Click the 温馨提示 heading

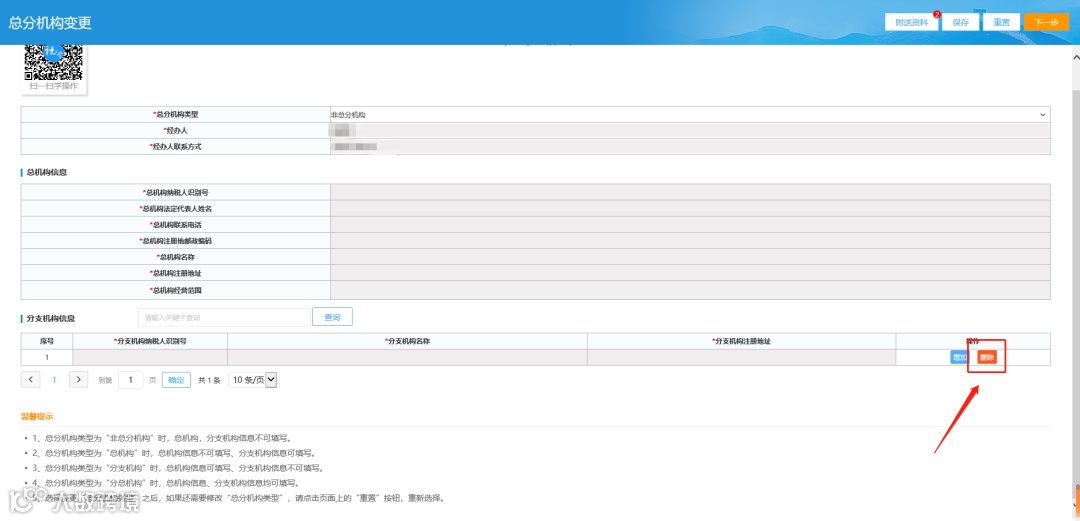click(x=37, y=416)
